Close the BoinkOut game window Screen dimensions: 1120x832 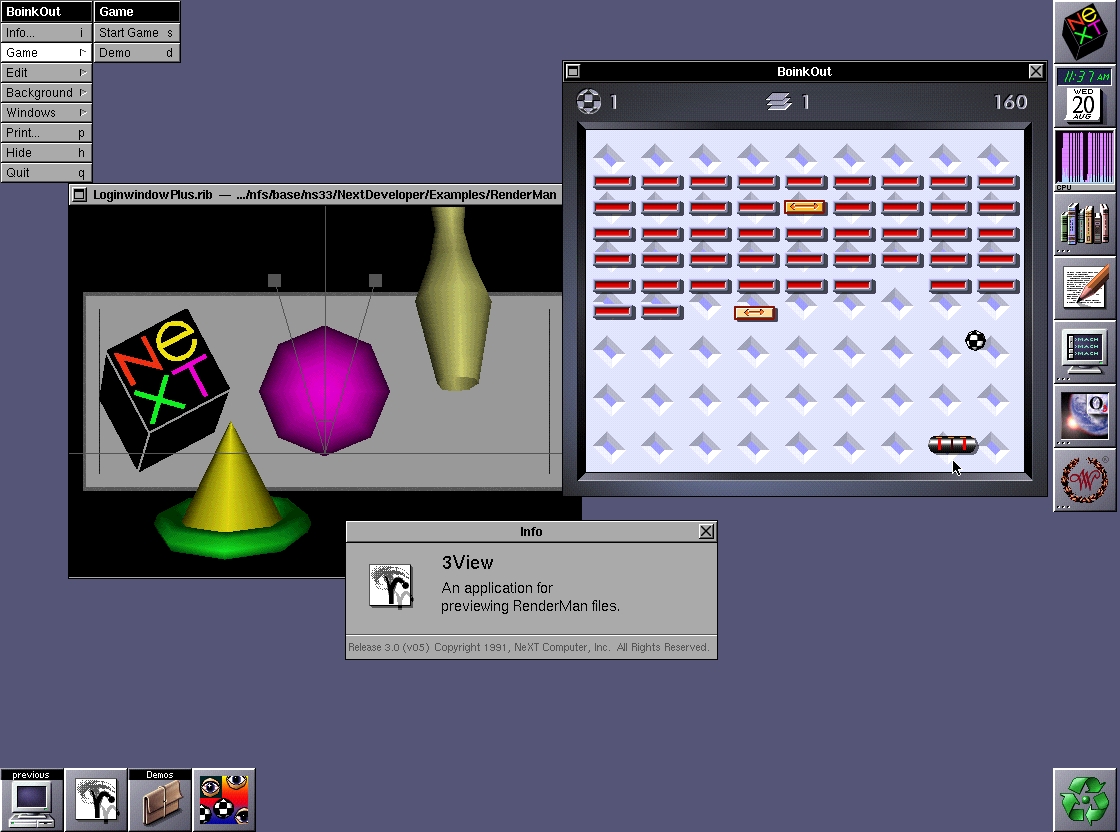pyautogui.click(x=1036, y=71)
